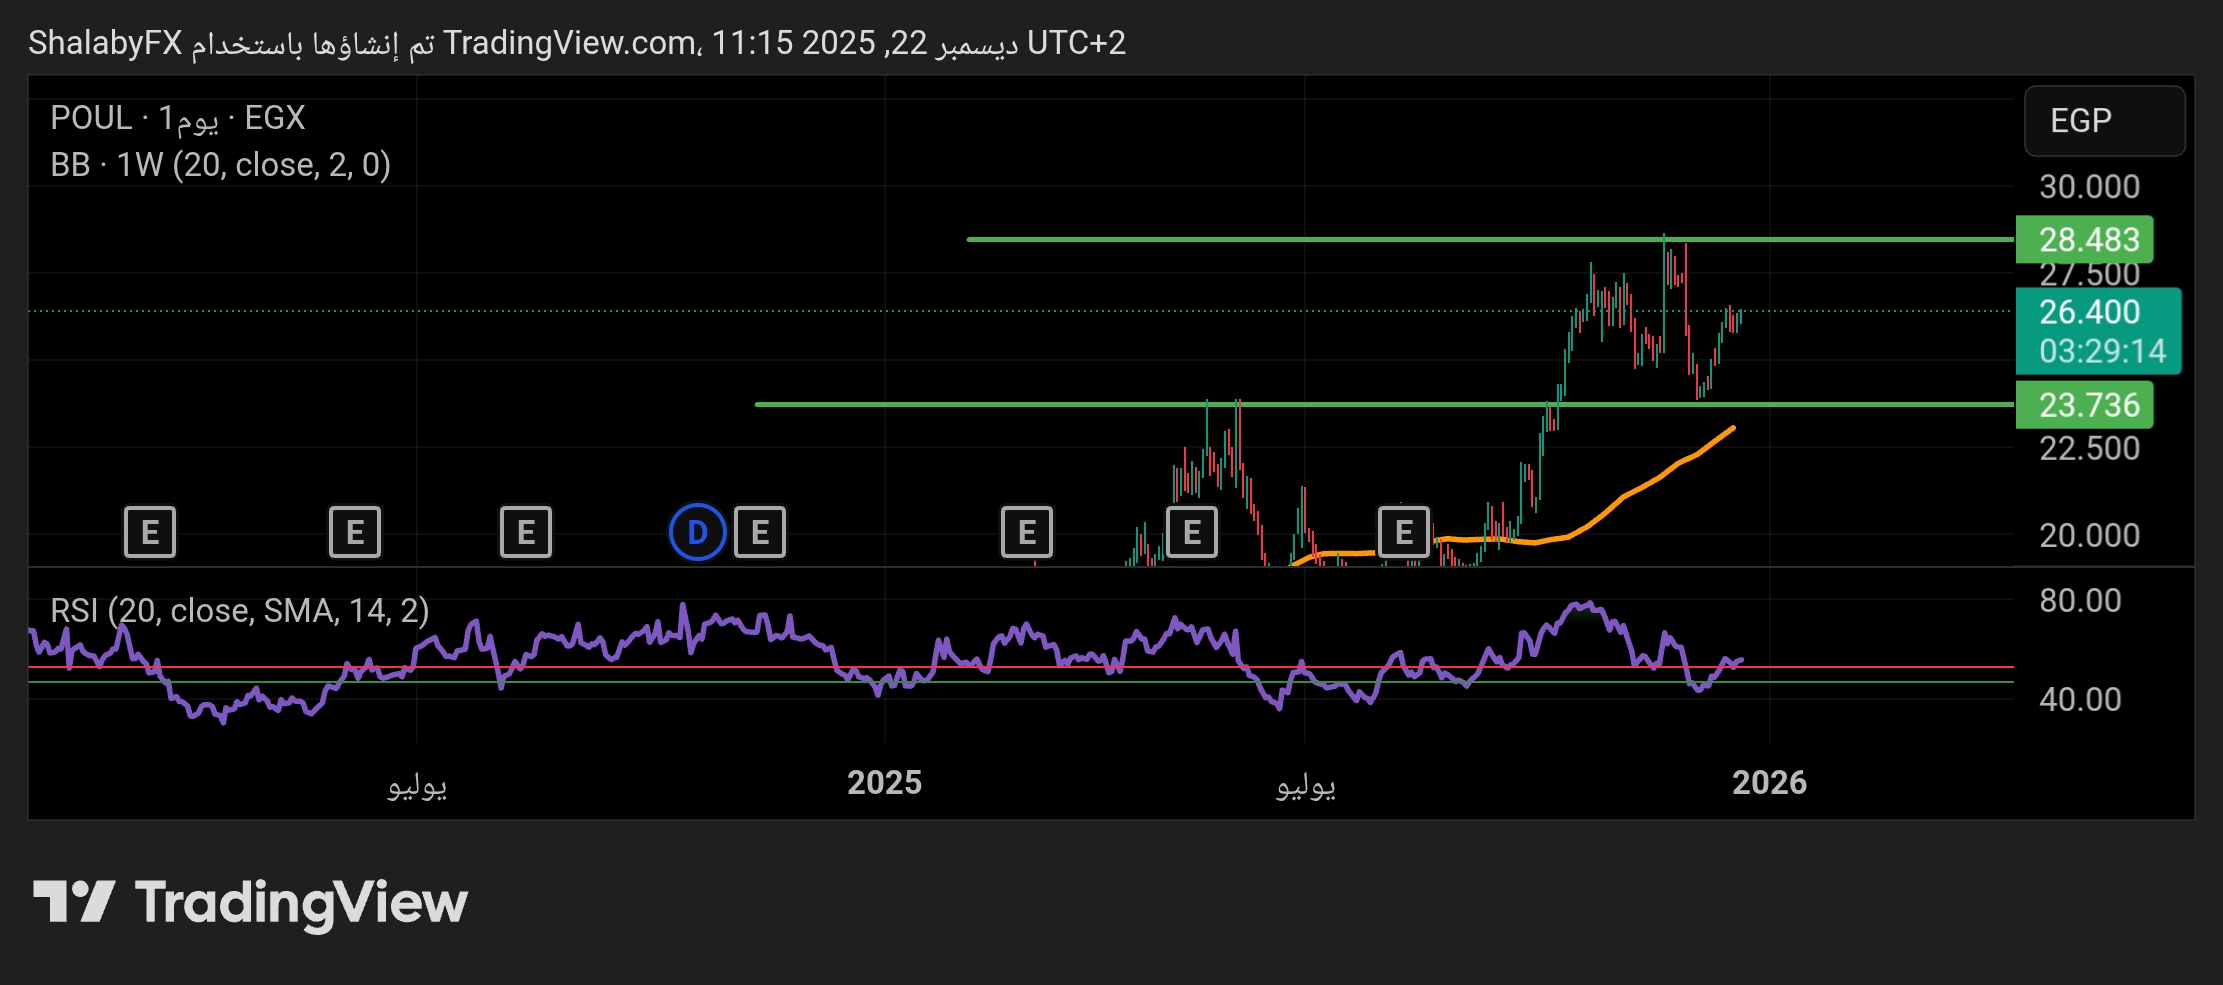Click the E earnings marker below the 23.736 peak candles

1192,532
